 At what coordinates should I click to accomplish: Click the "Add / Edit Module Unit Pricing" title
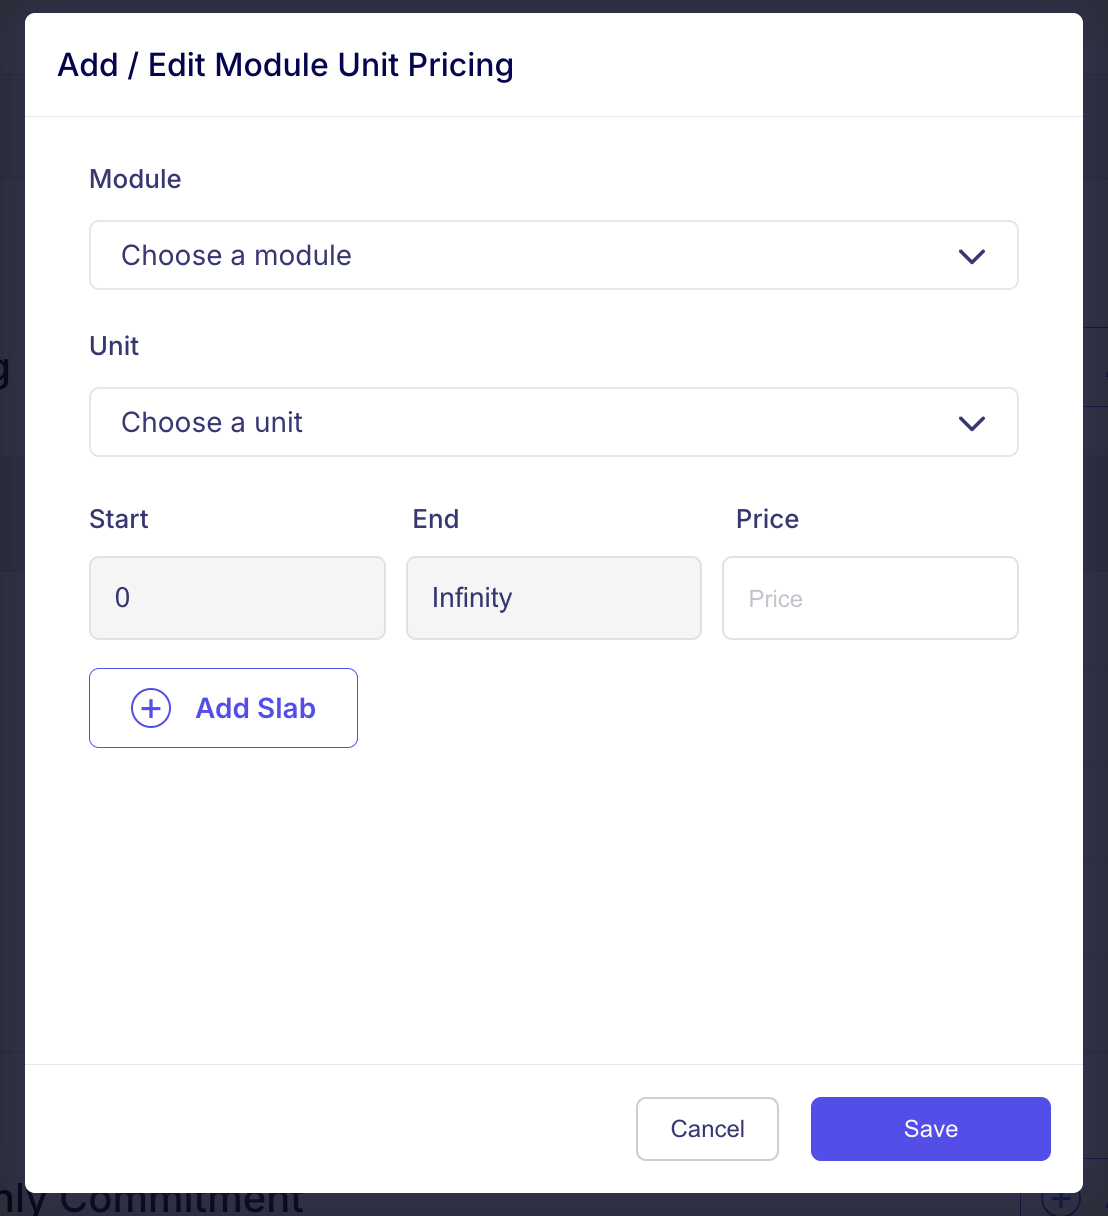[x=285, y=65]
